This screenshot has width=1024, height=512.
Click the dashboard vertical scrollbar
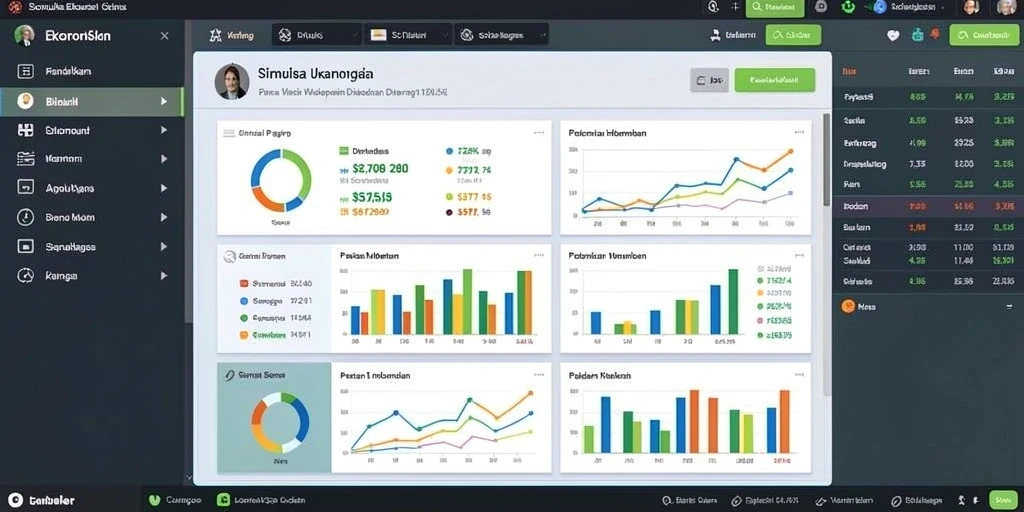(x=826, y=160)
